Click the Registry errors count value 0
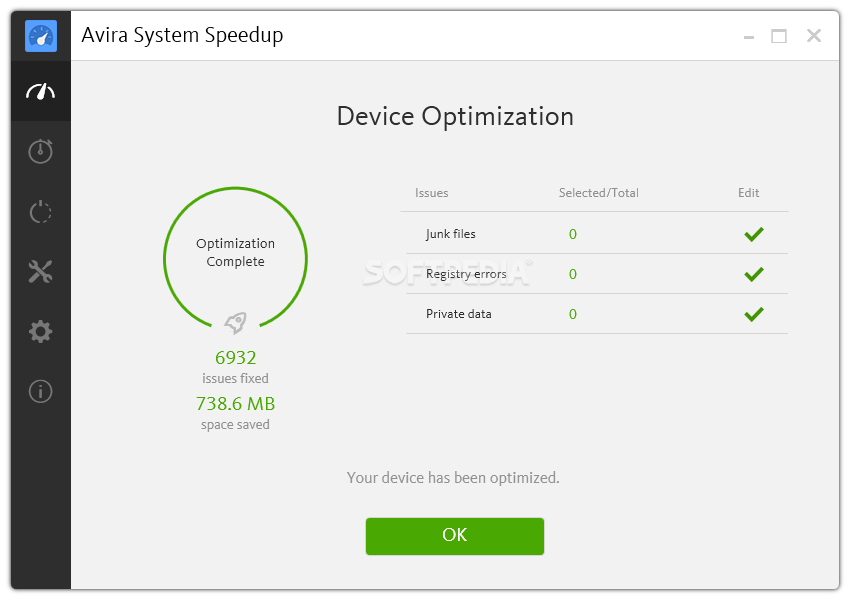The width and height of the screenshot is (850, 600). [x=572, y=274]
